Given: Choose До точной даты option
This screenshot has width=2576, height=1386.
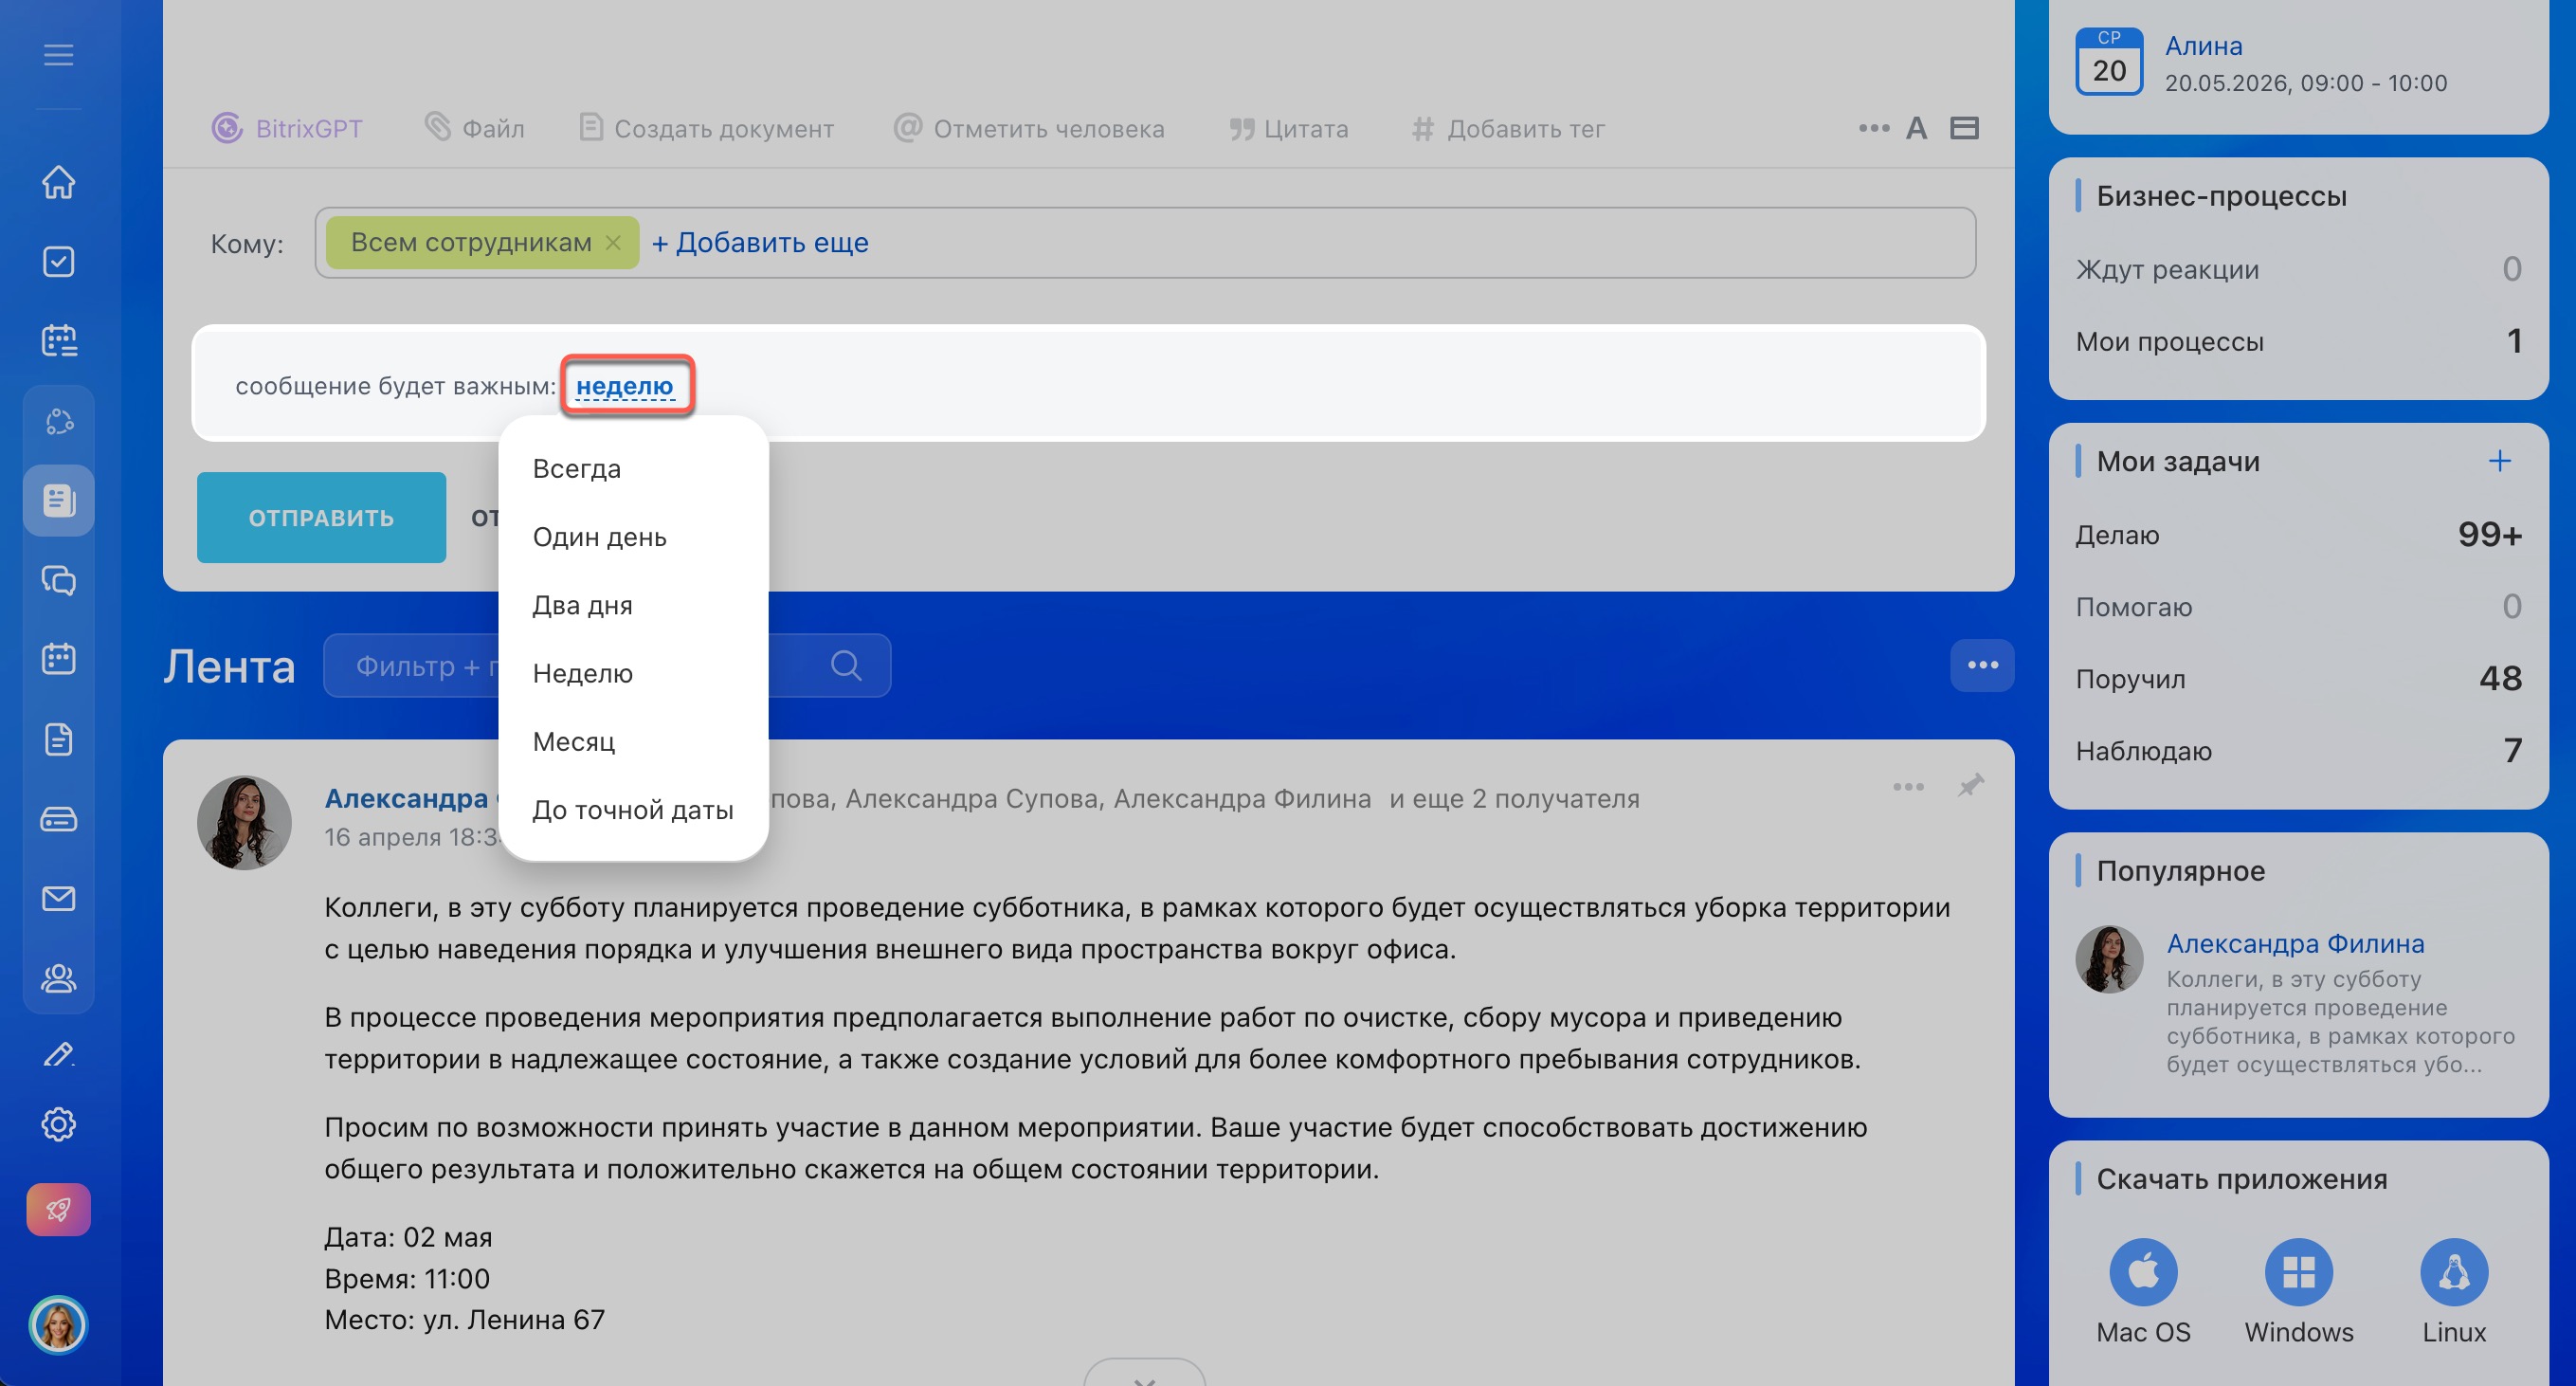Looking at the screenshot, I should (632, 810).
